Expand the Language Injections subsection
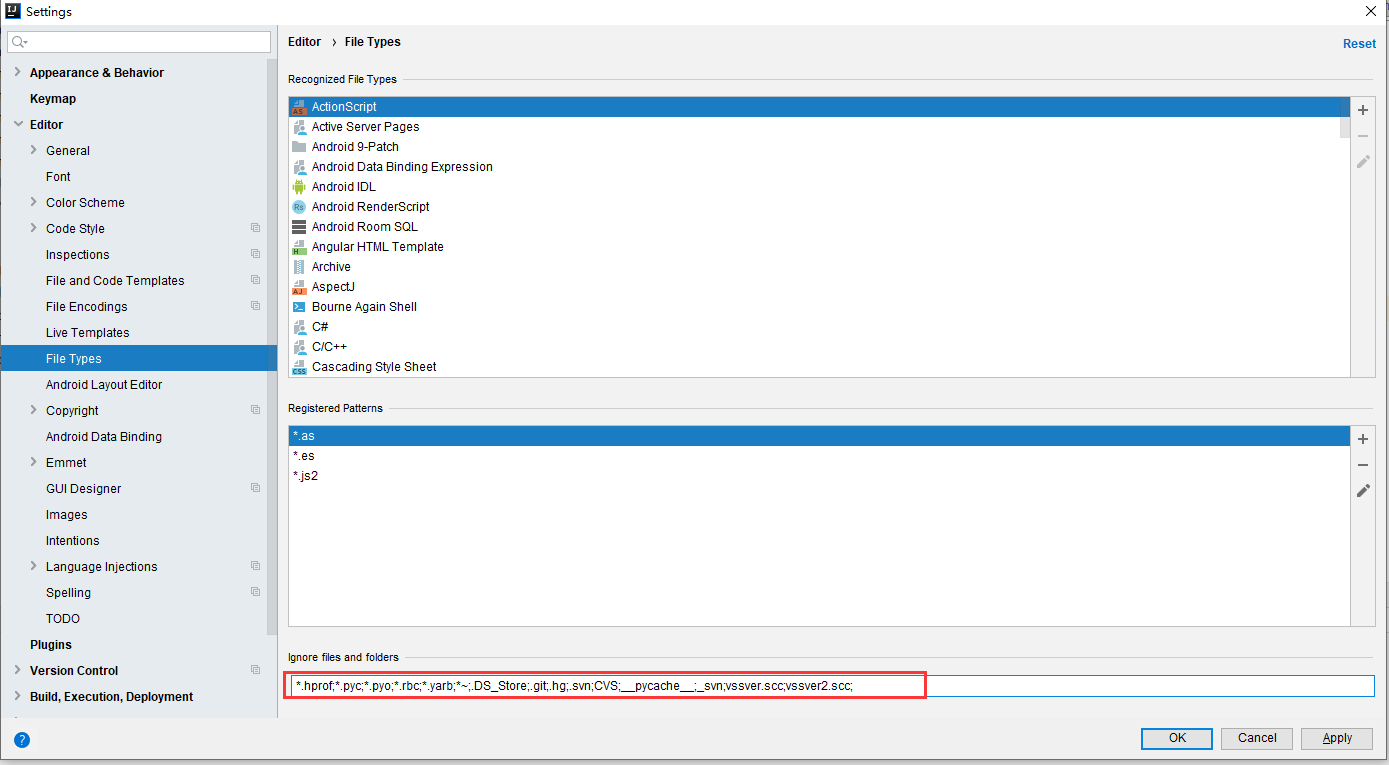 [34, 566]
